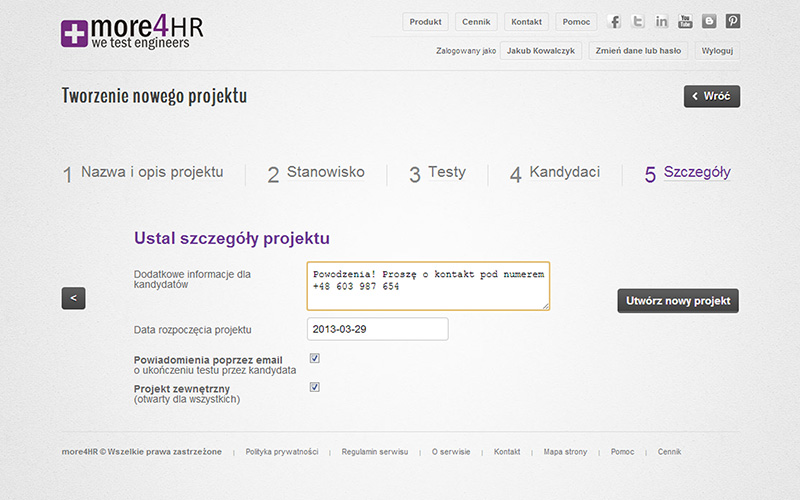The height and width of the screenshot is (500, 800).
Task: Click the 'Data rozpoczęcia projektu' label
Action: [192, 330]
